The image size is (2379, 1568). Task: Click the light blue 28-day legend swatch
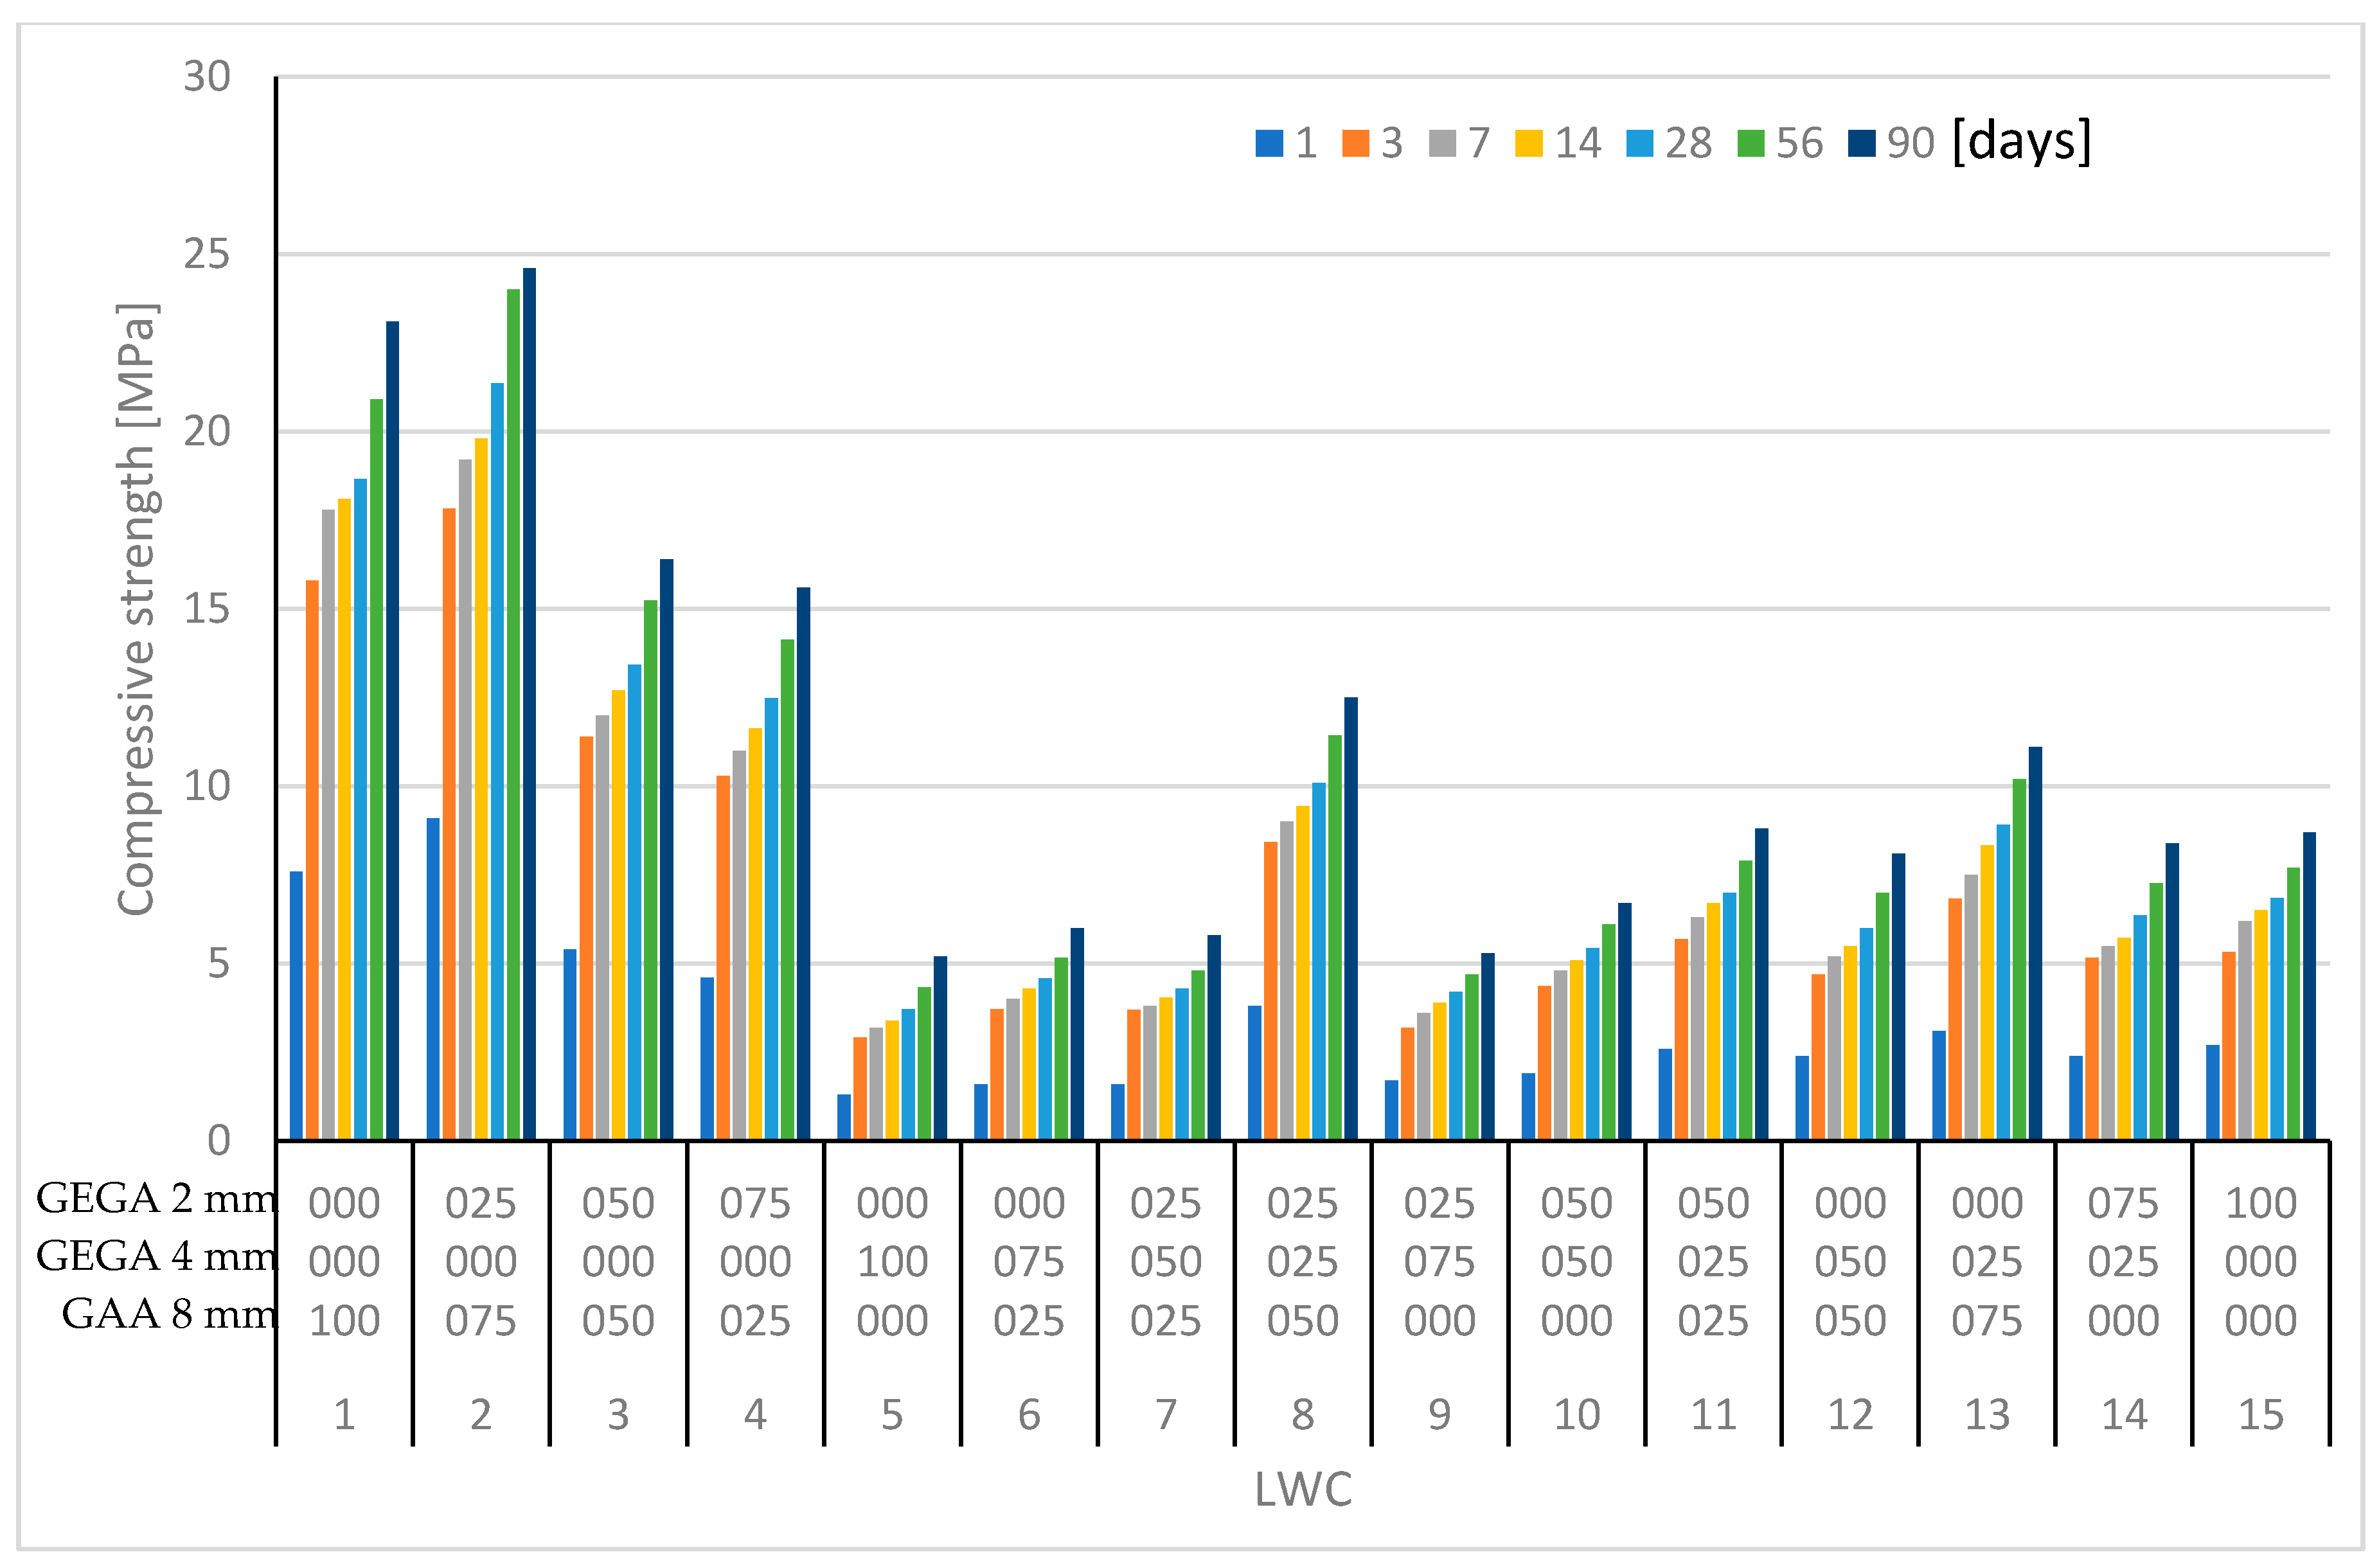1639,143
